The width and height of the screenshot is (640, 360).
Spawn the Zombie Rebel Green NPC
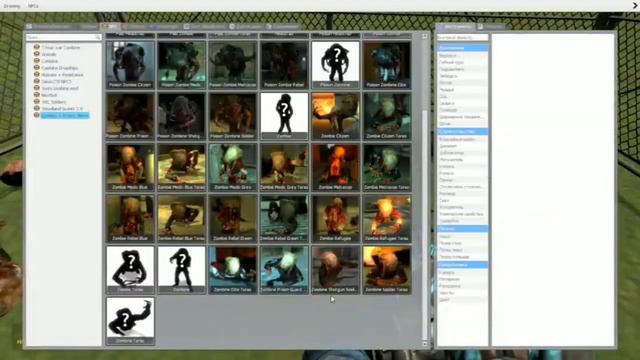coord(233,218)
